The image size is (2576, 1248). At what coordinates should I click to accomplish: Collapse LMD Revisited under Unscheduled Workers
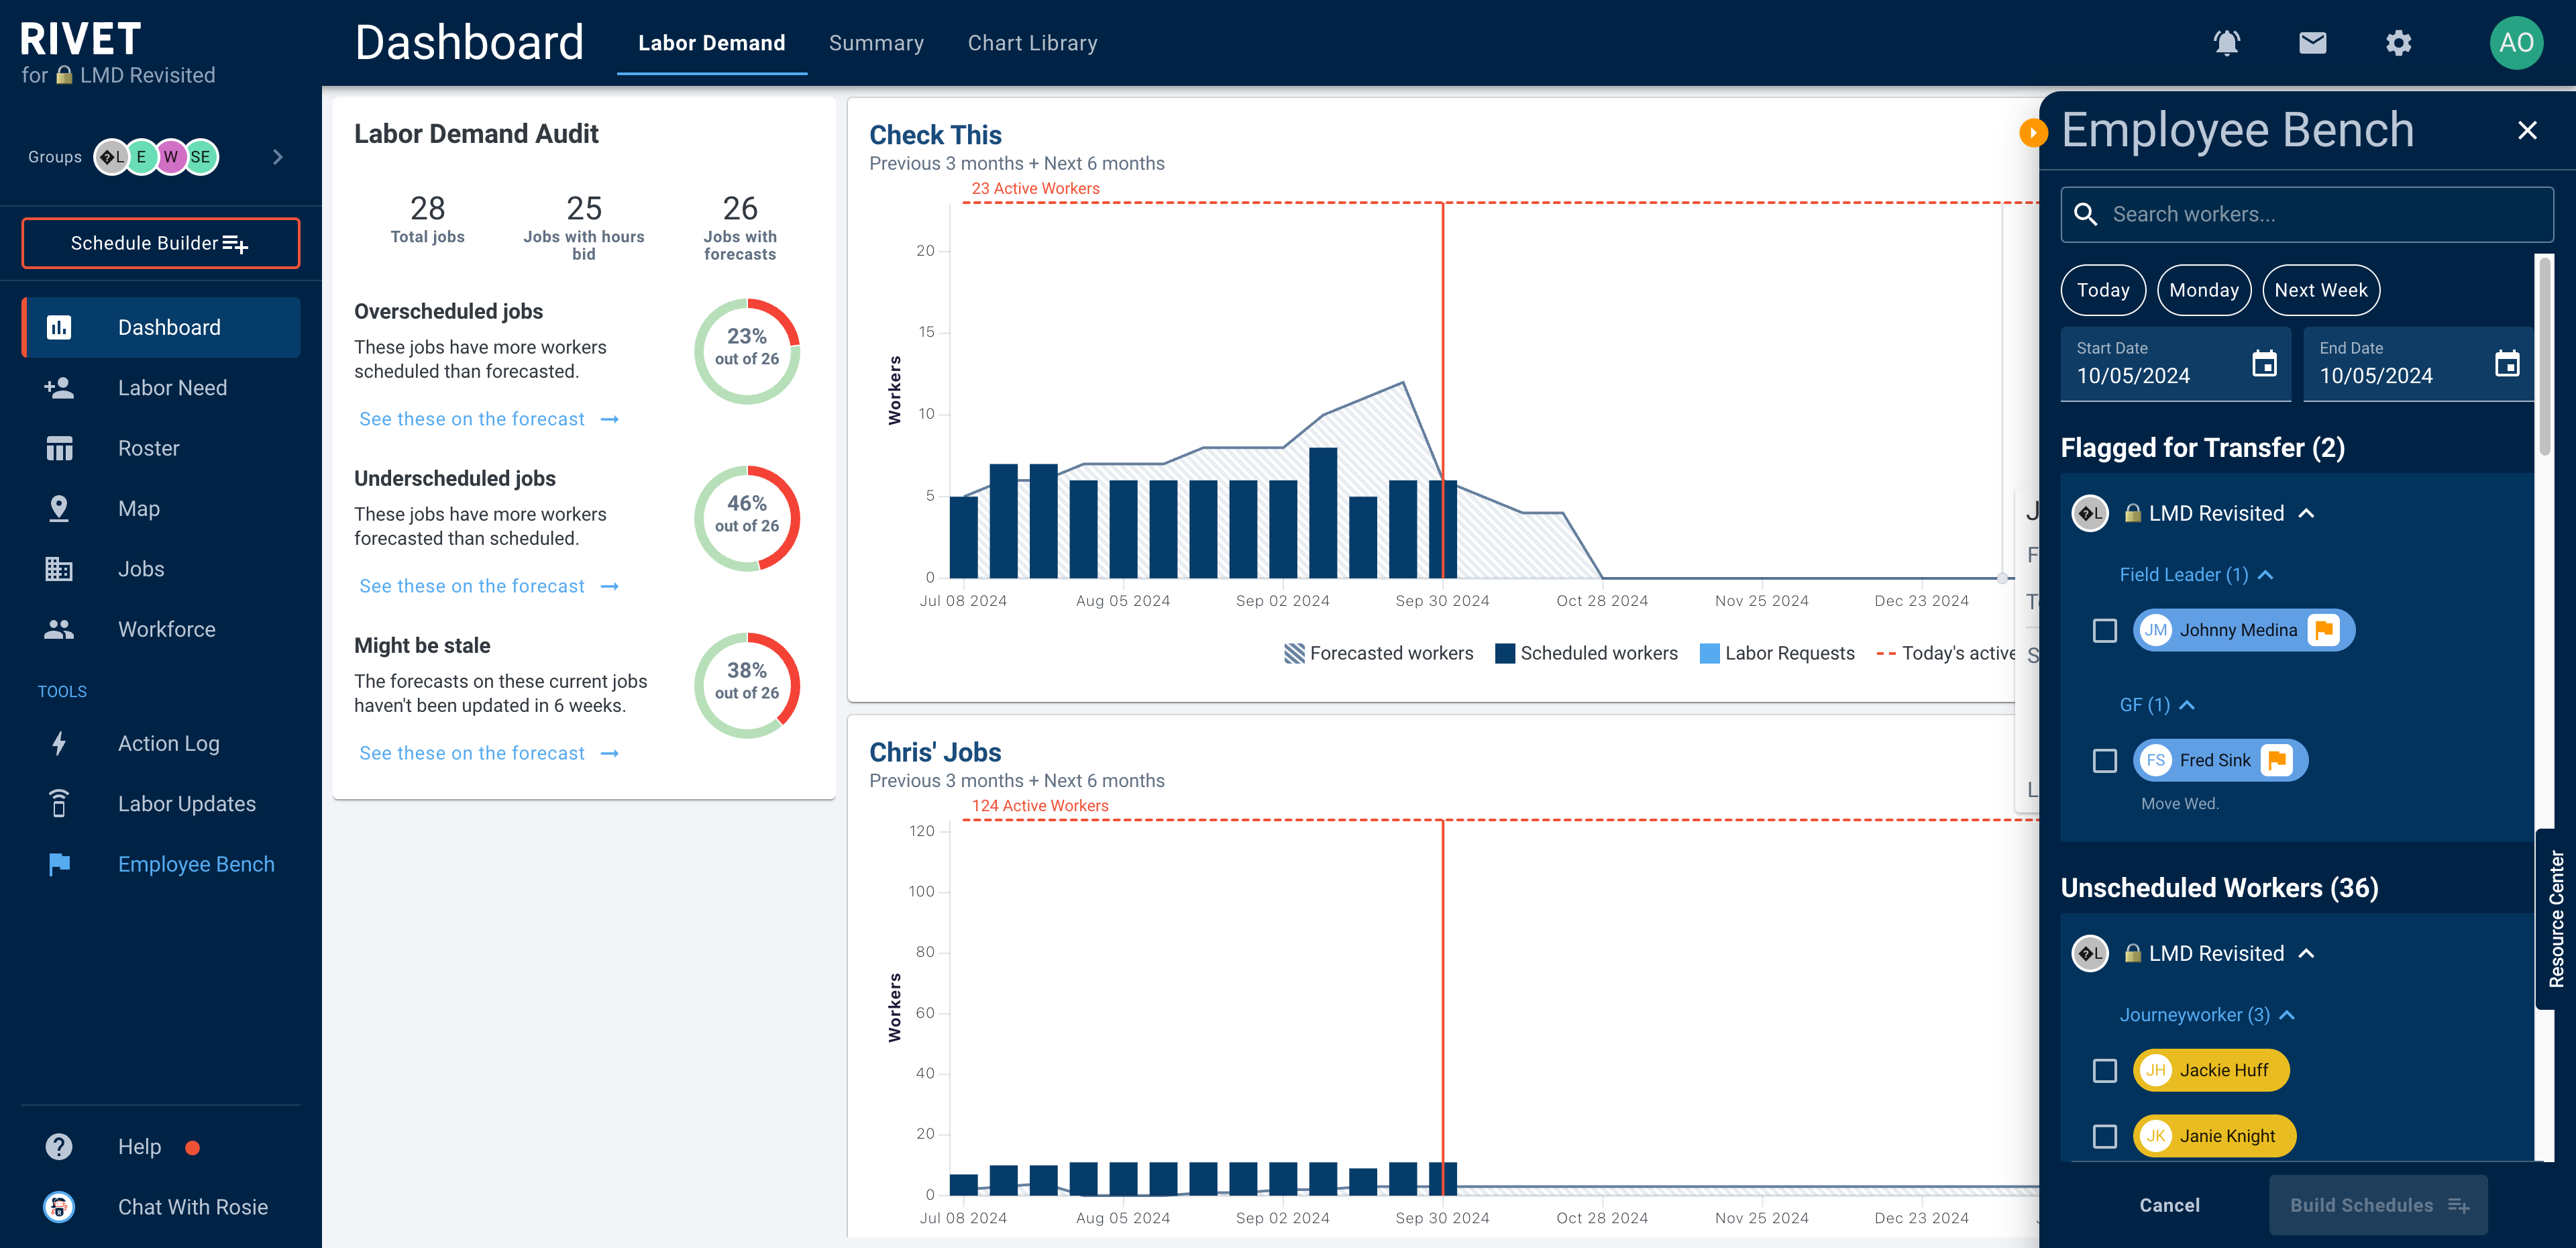2306,953
